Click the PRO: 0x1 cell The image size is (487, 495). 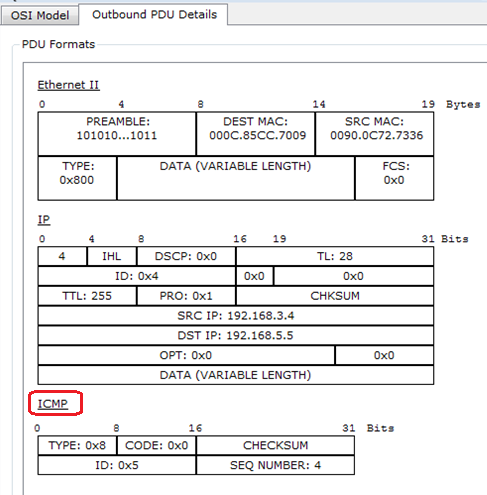click(x=186, y=296)
